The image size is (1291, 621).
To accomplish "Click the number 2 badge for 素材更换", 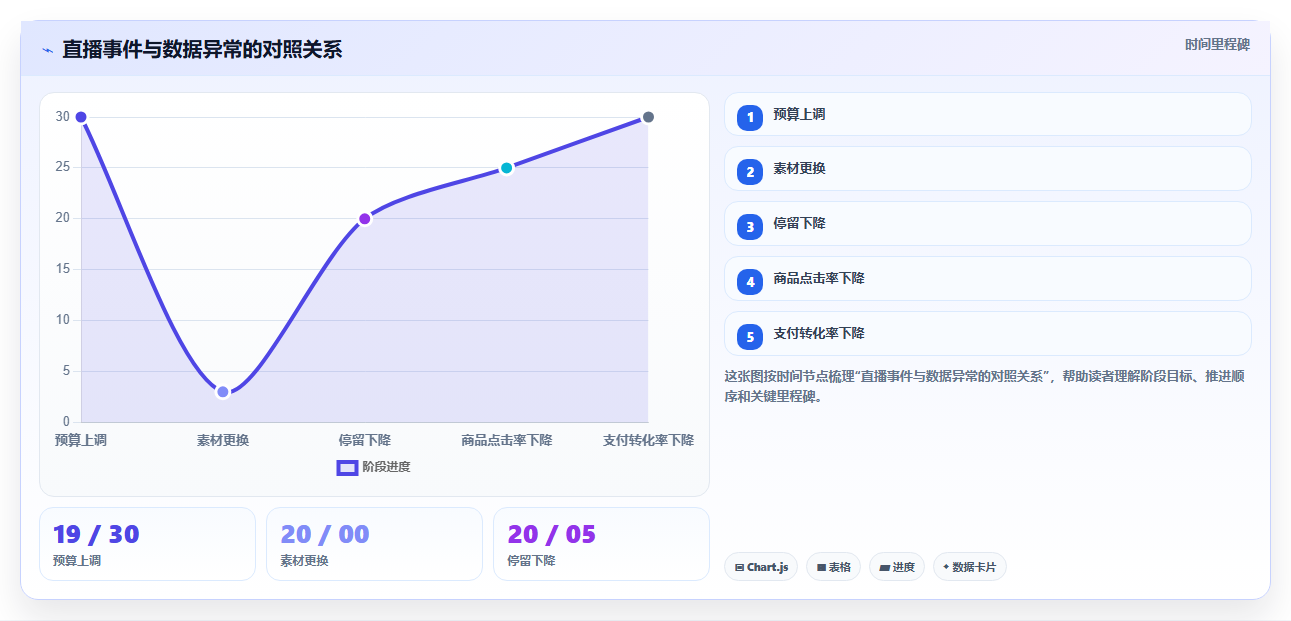I will 750,172.
